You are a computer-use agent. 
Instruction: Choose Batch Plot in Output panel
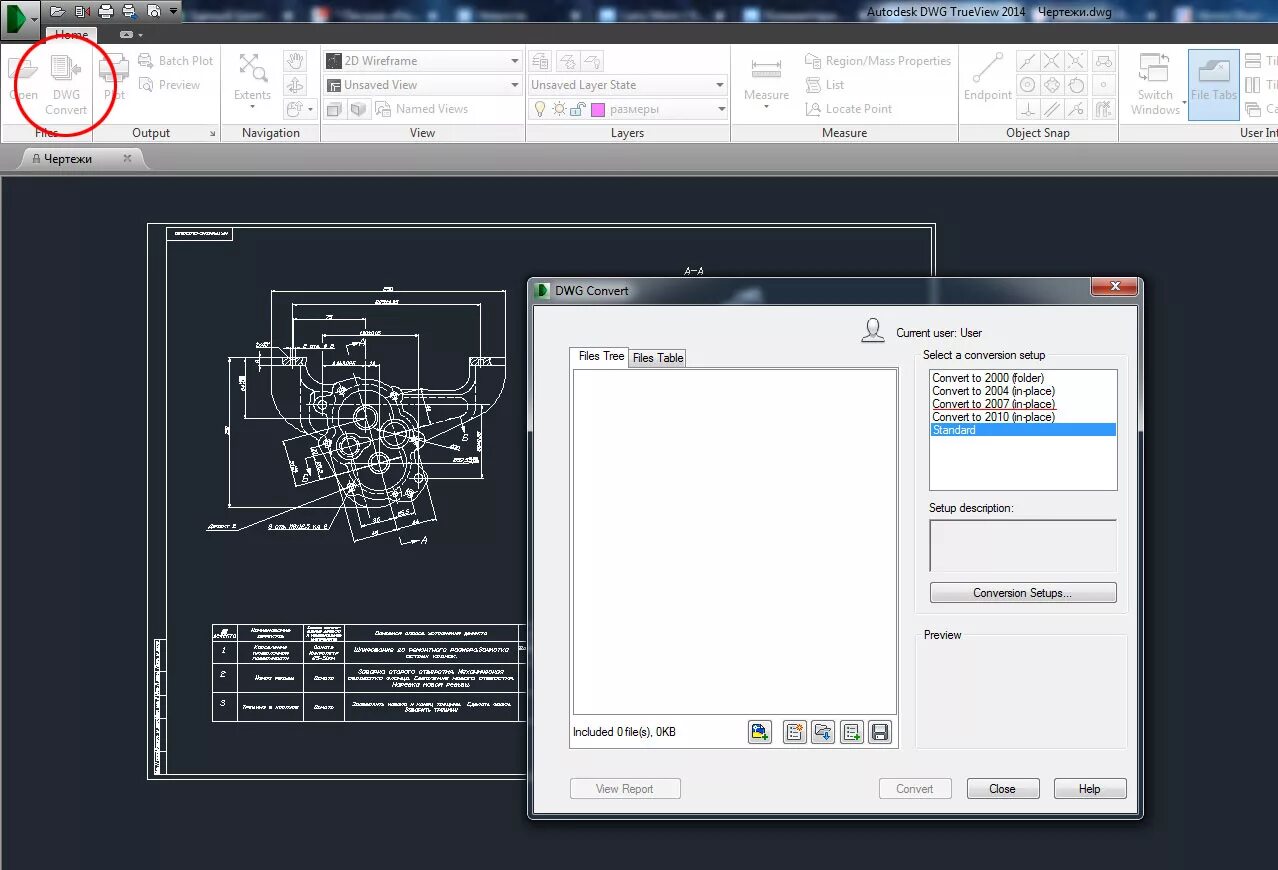pos(175,61)
